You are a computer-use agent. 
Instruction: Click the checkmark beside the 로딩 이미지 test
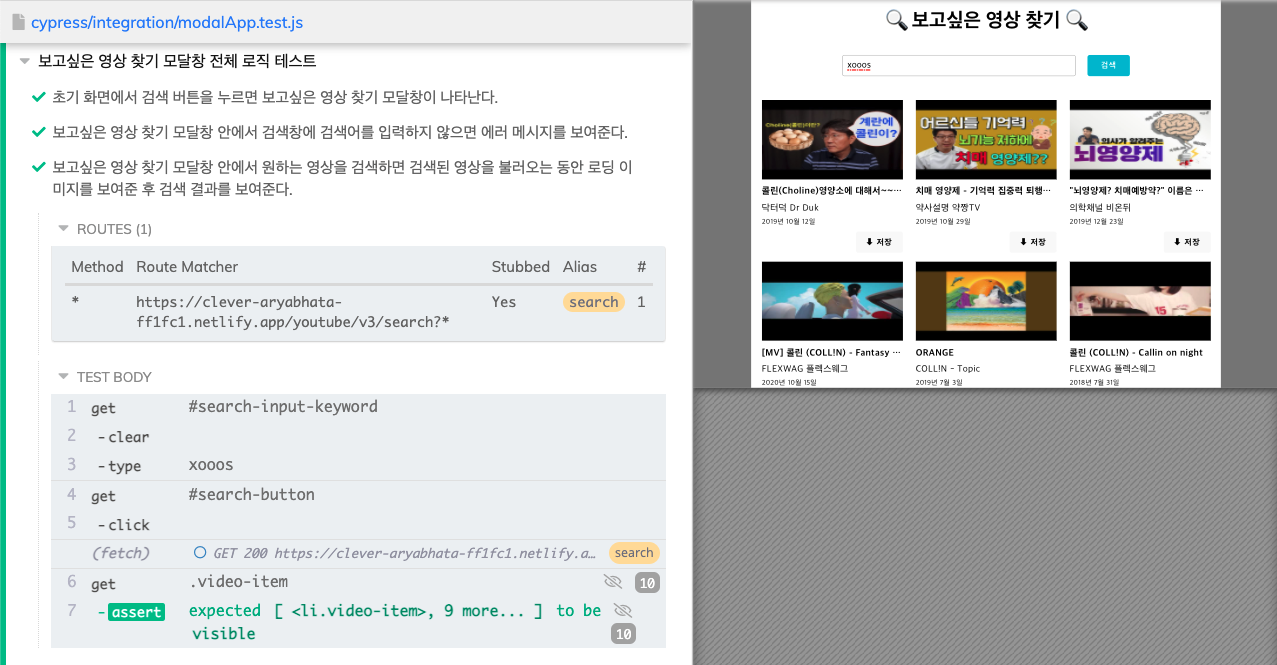pyautogui.click(x=39, y=167)
